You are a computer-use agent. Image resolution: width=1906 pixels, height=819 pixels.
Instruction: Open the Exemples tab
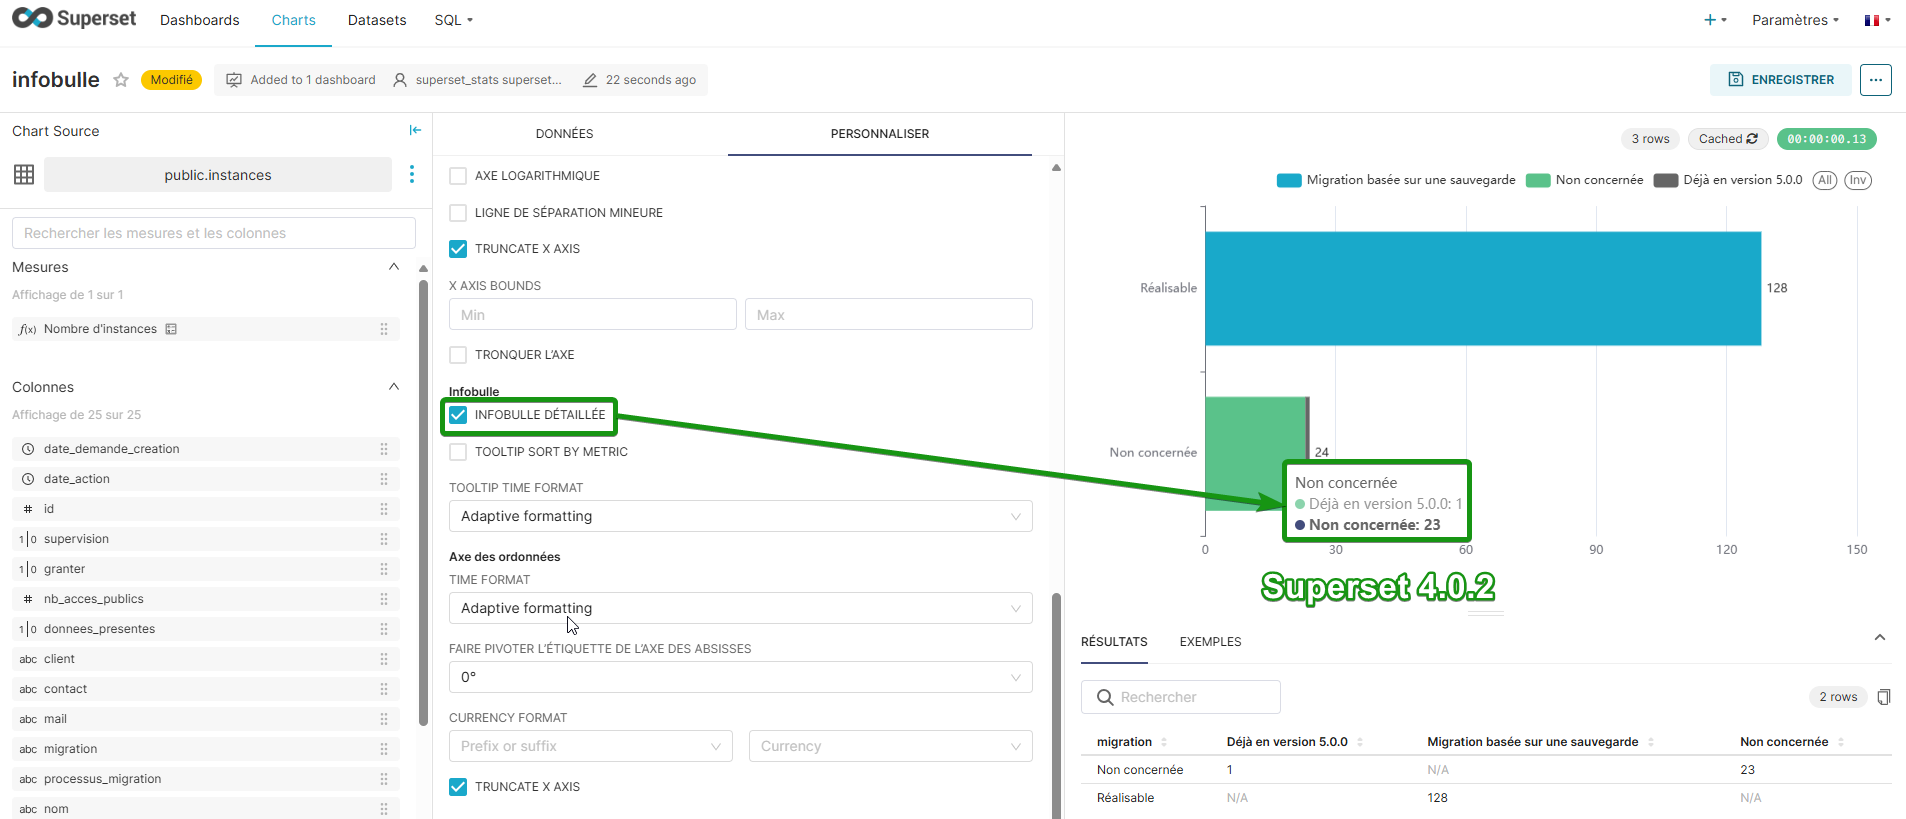tap(1210, 642)
